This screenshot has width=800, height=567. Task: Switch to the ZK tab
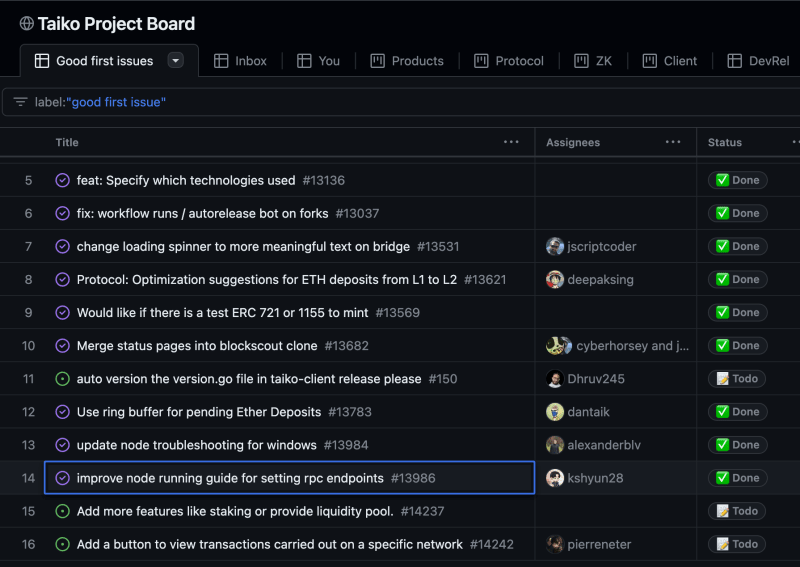(x=593, y=61)
